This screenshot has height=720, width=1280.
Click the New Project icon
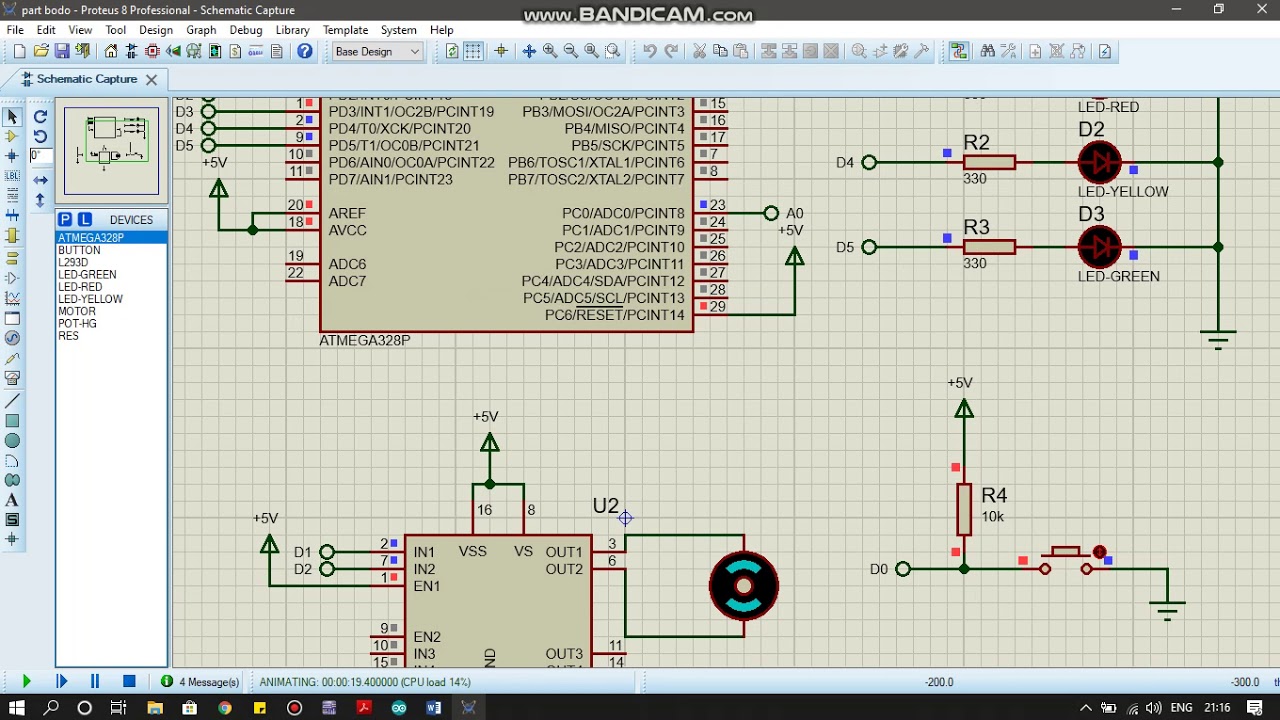(x=19, y=51)
